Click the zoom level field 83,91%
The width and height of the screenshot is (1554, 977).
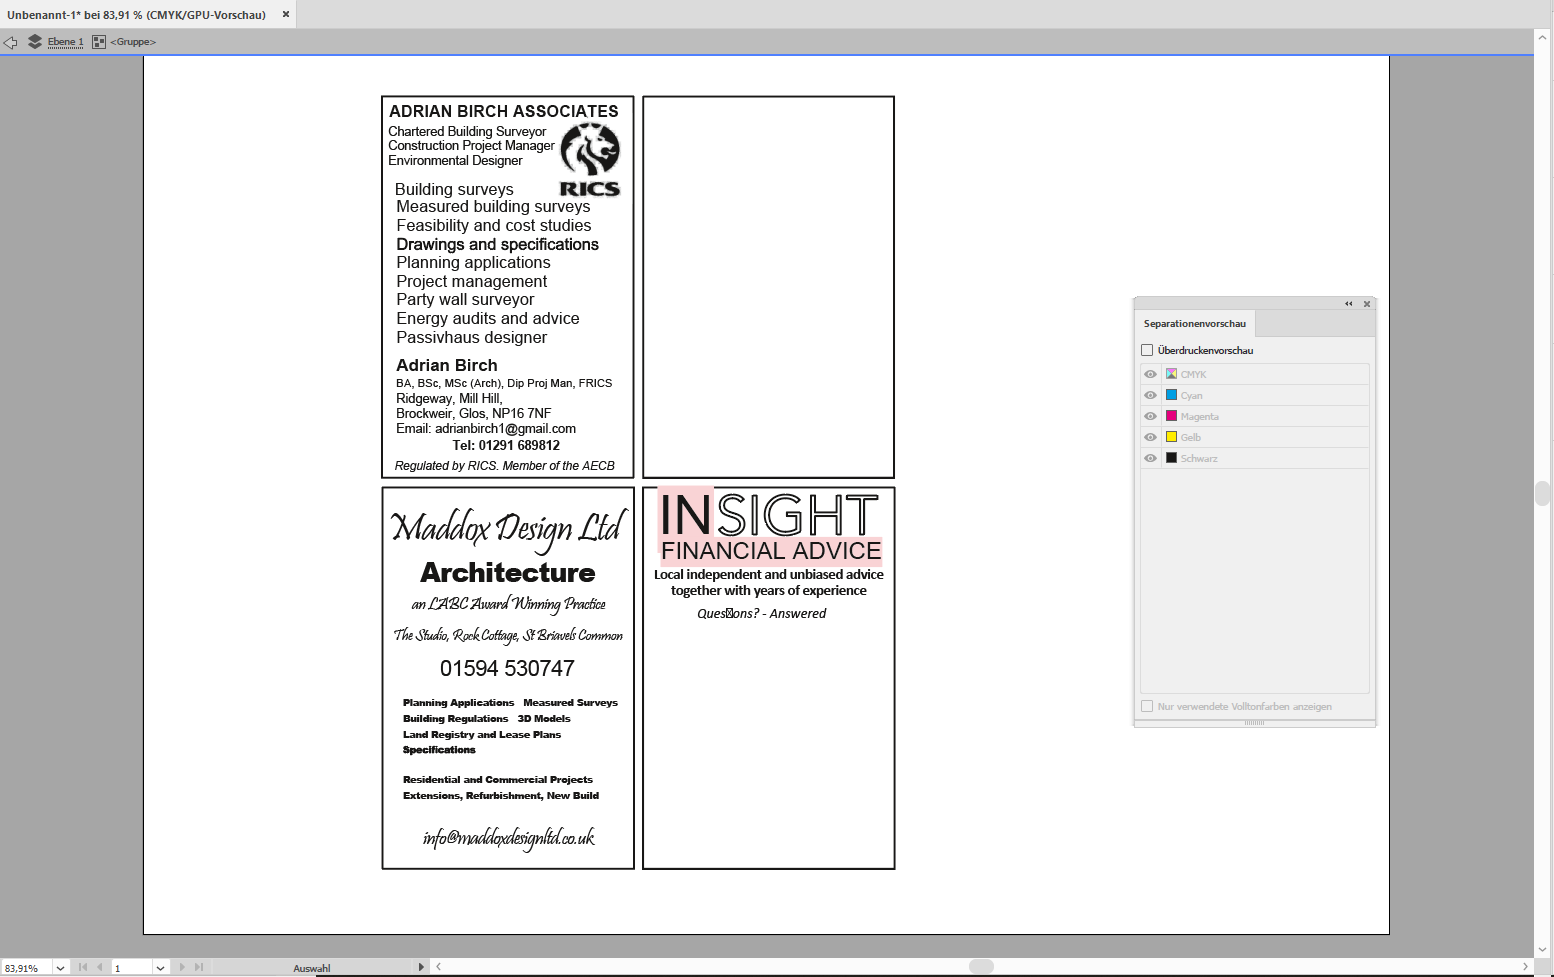point(26,968)
